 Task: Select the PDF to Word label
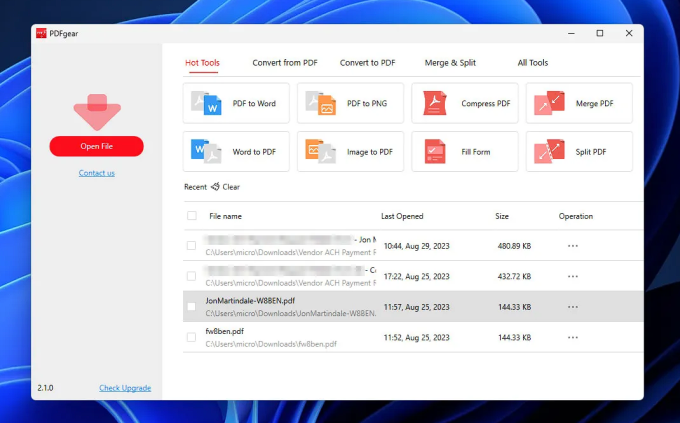pyautogui.click(x=254, y=104)
